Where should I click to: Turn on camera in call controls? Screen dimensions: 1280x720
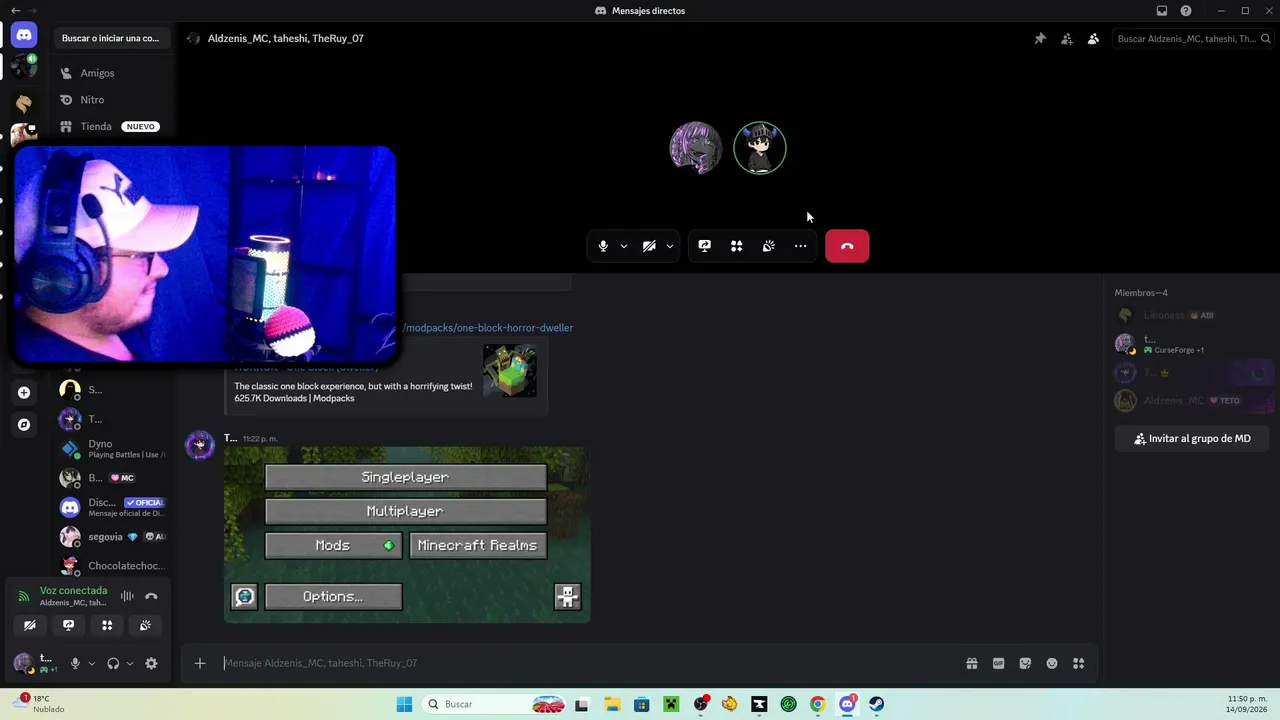pos(649,246)
